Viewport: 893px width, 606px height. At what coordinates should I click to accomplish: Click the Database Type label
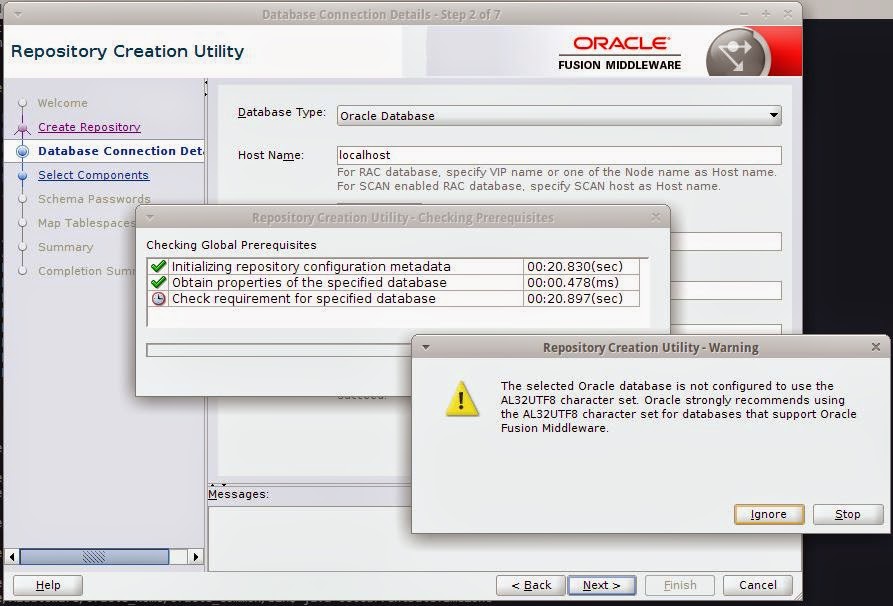coord(282,112)
